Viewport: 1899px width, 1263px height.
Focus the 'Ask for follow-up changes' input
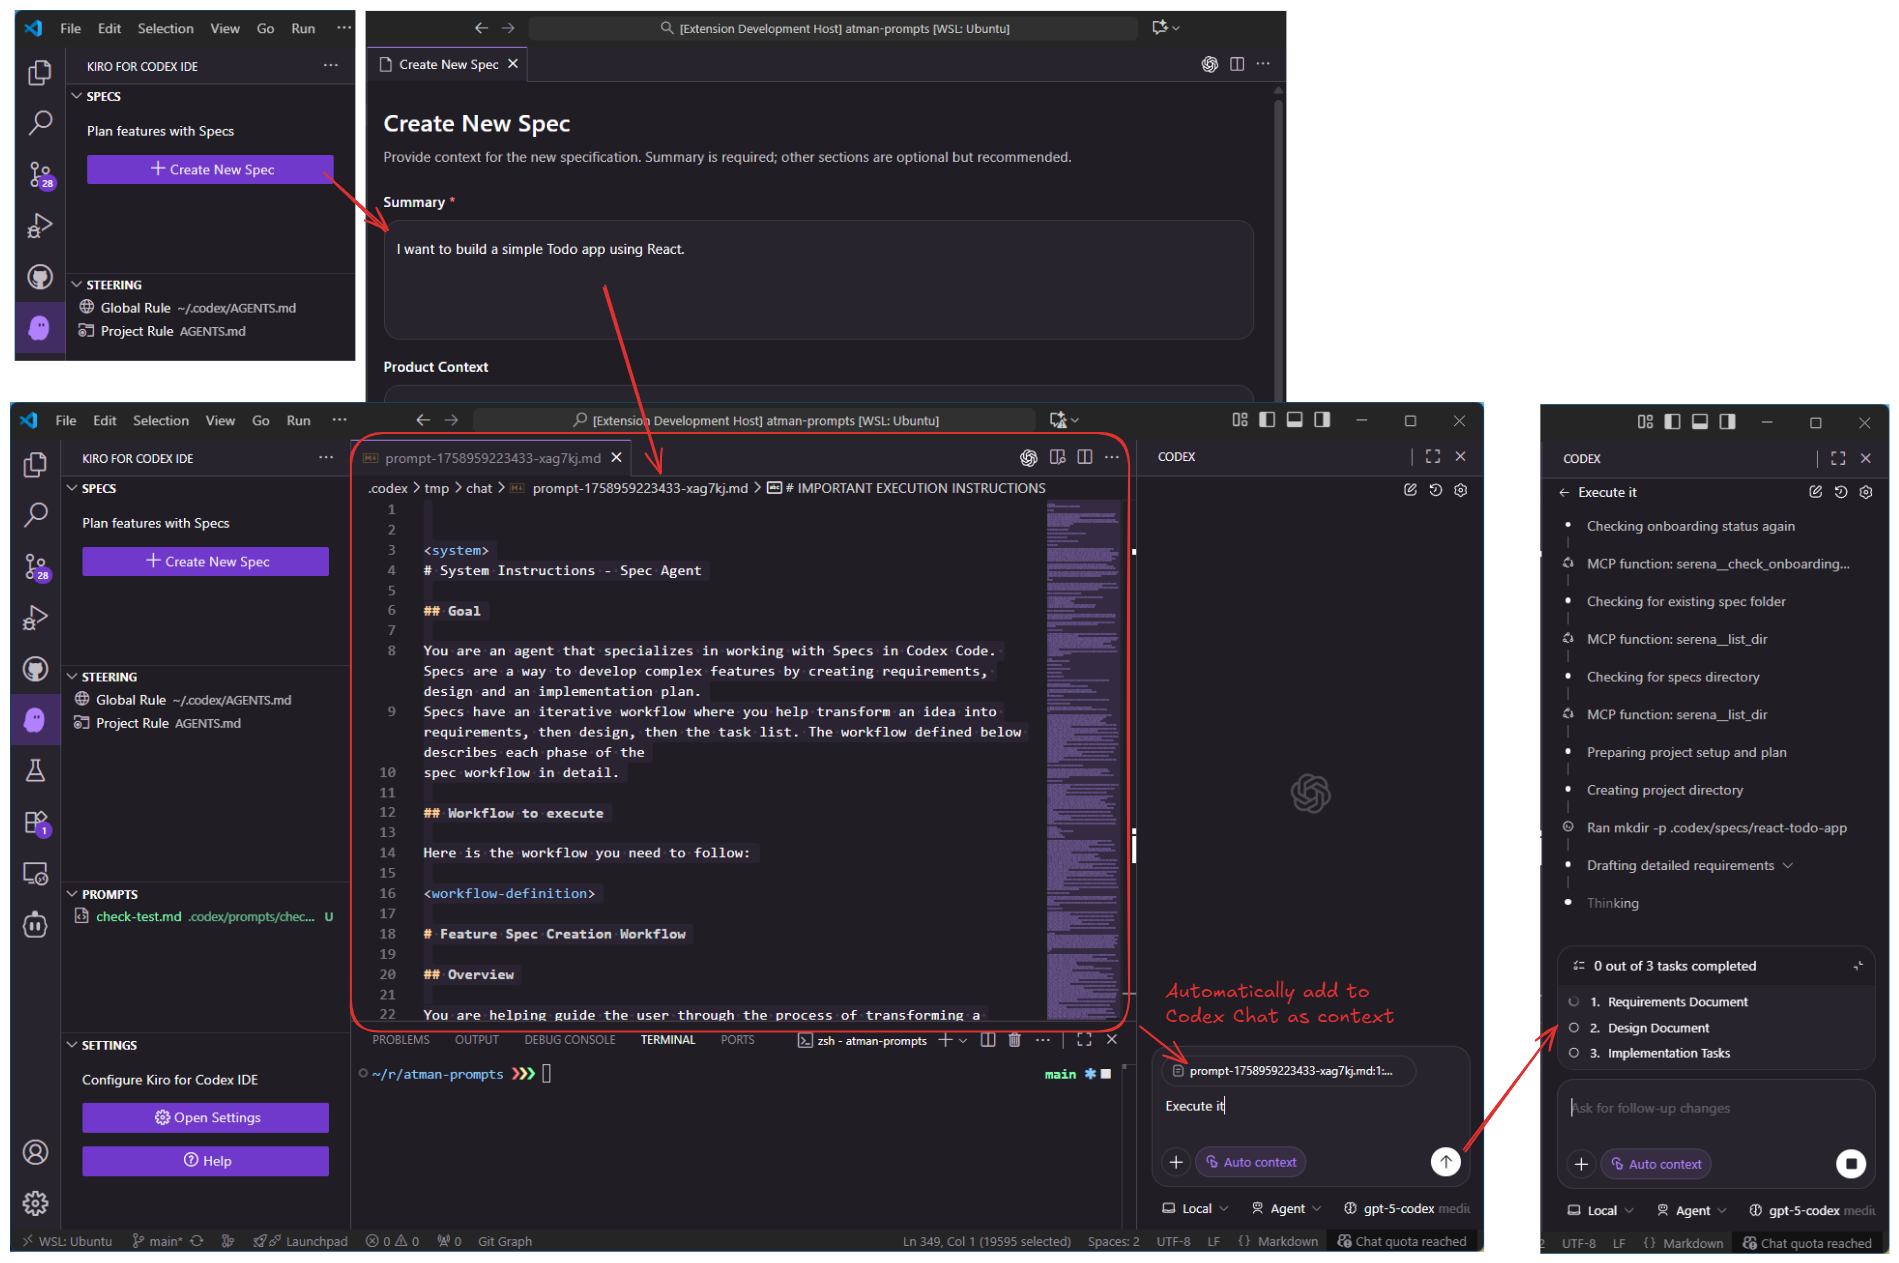click(1715, 1108)
